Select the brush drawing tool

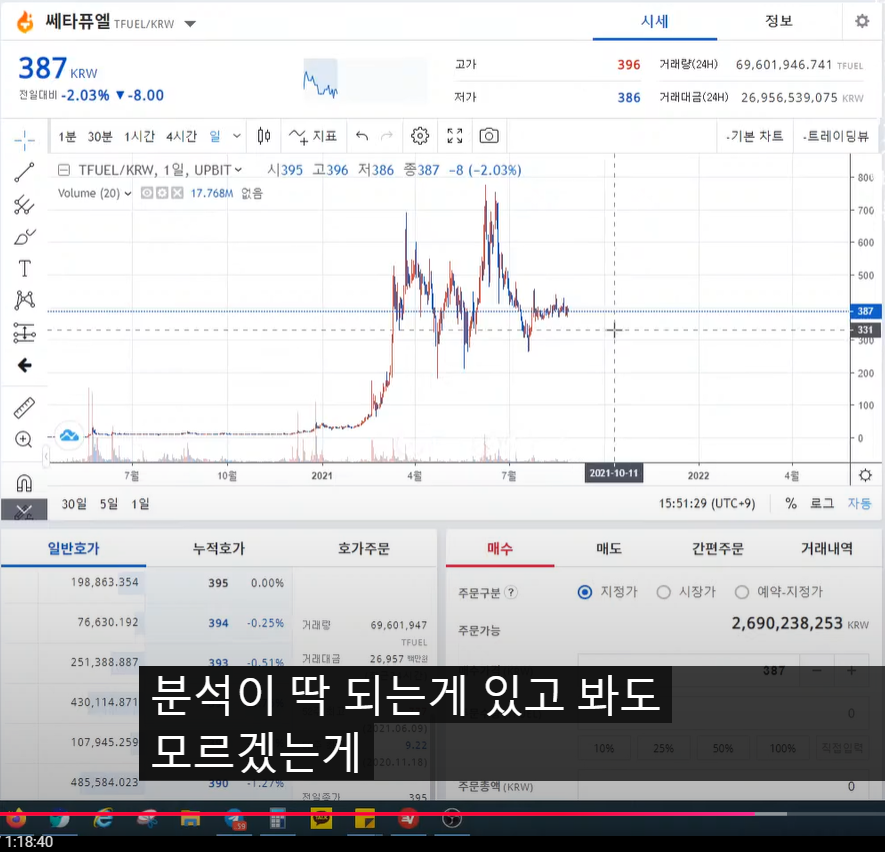[24, 237]
